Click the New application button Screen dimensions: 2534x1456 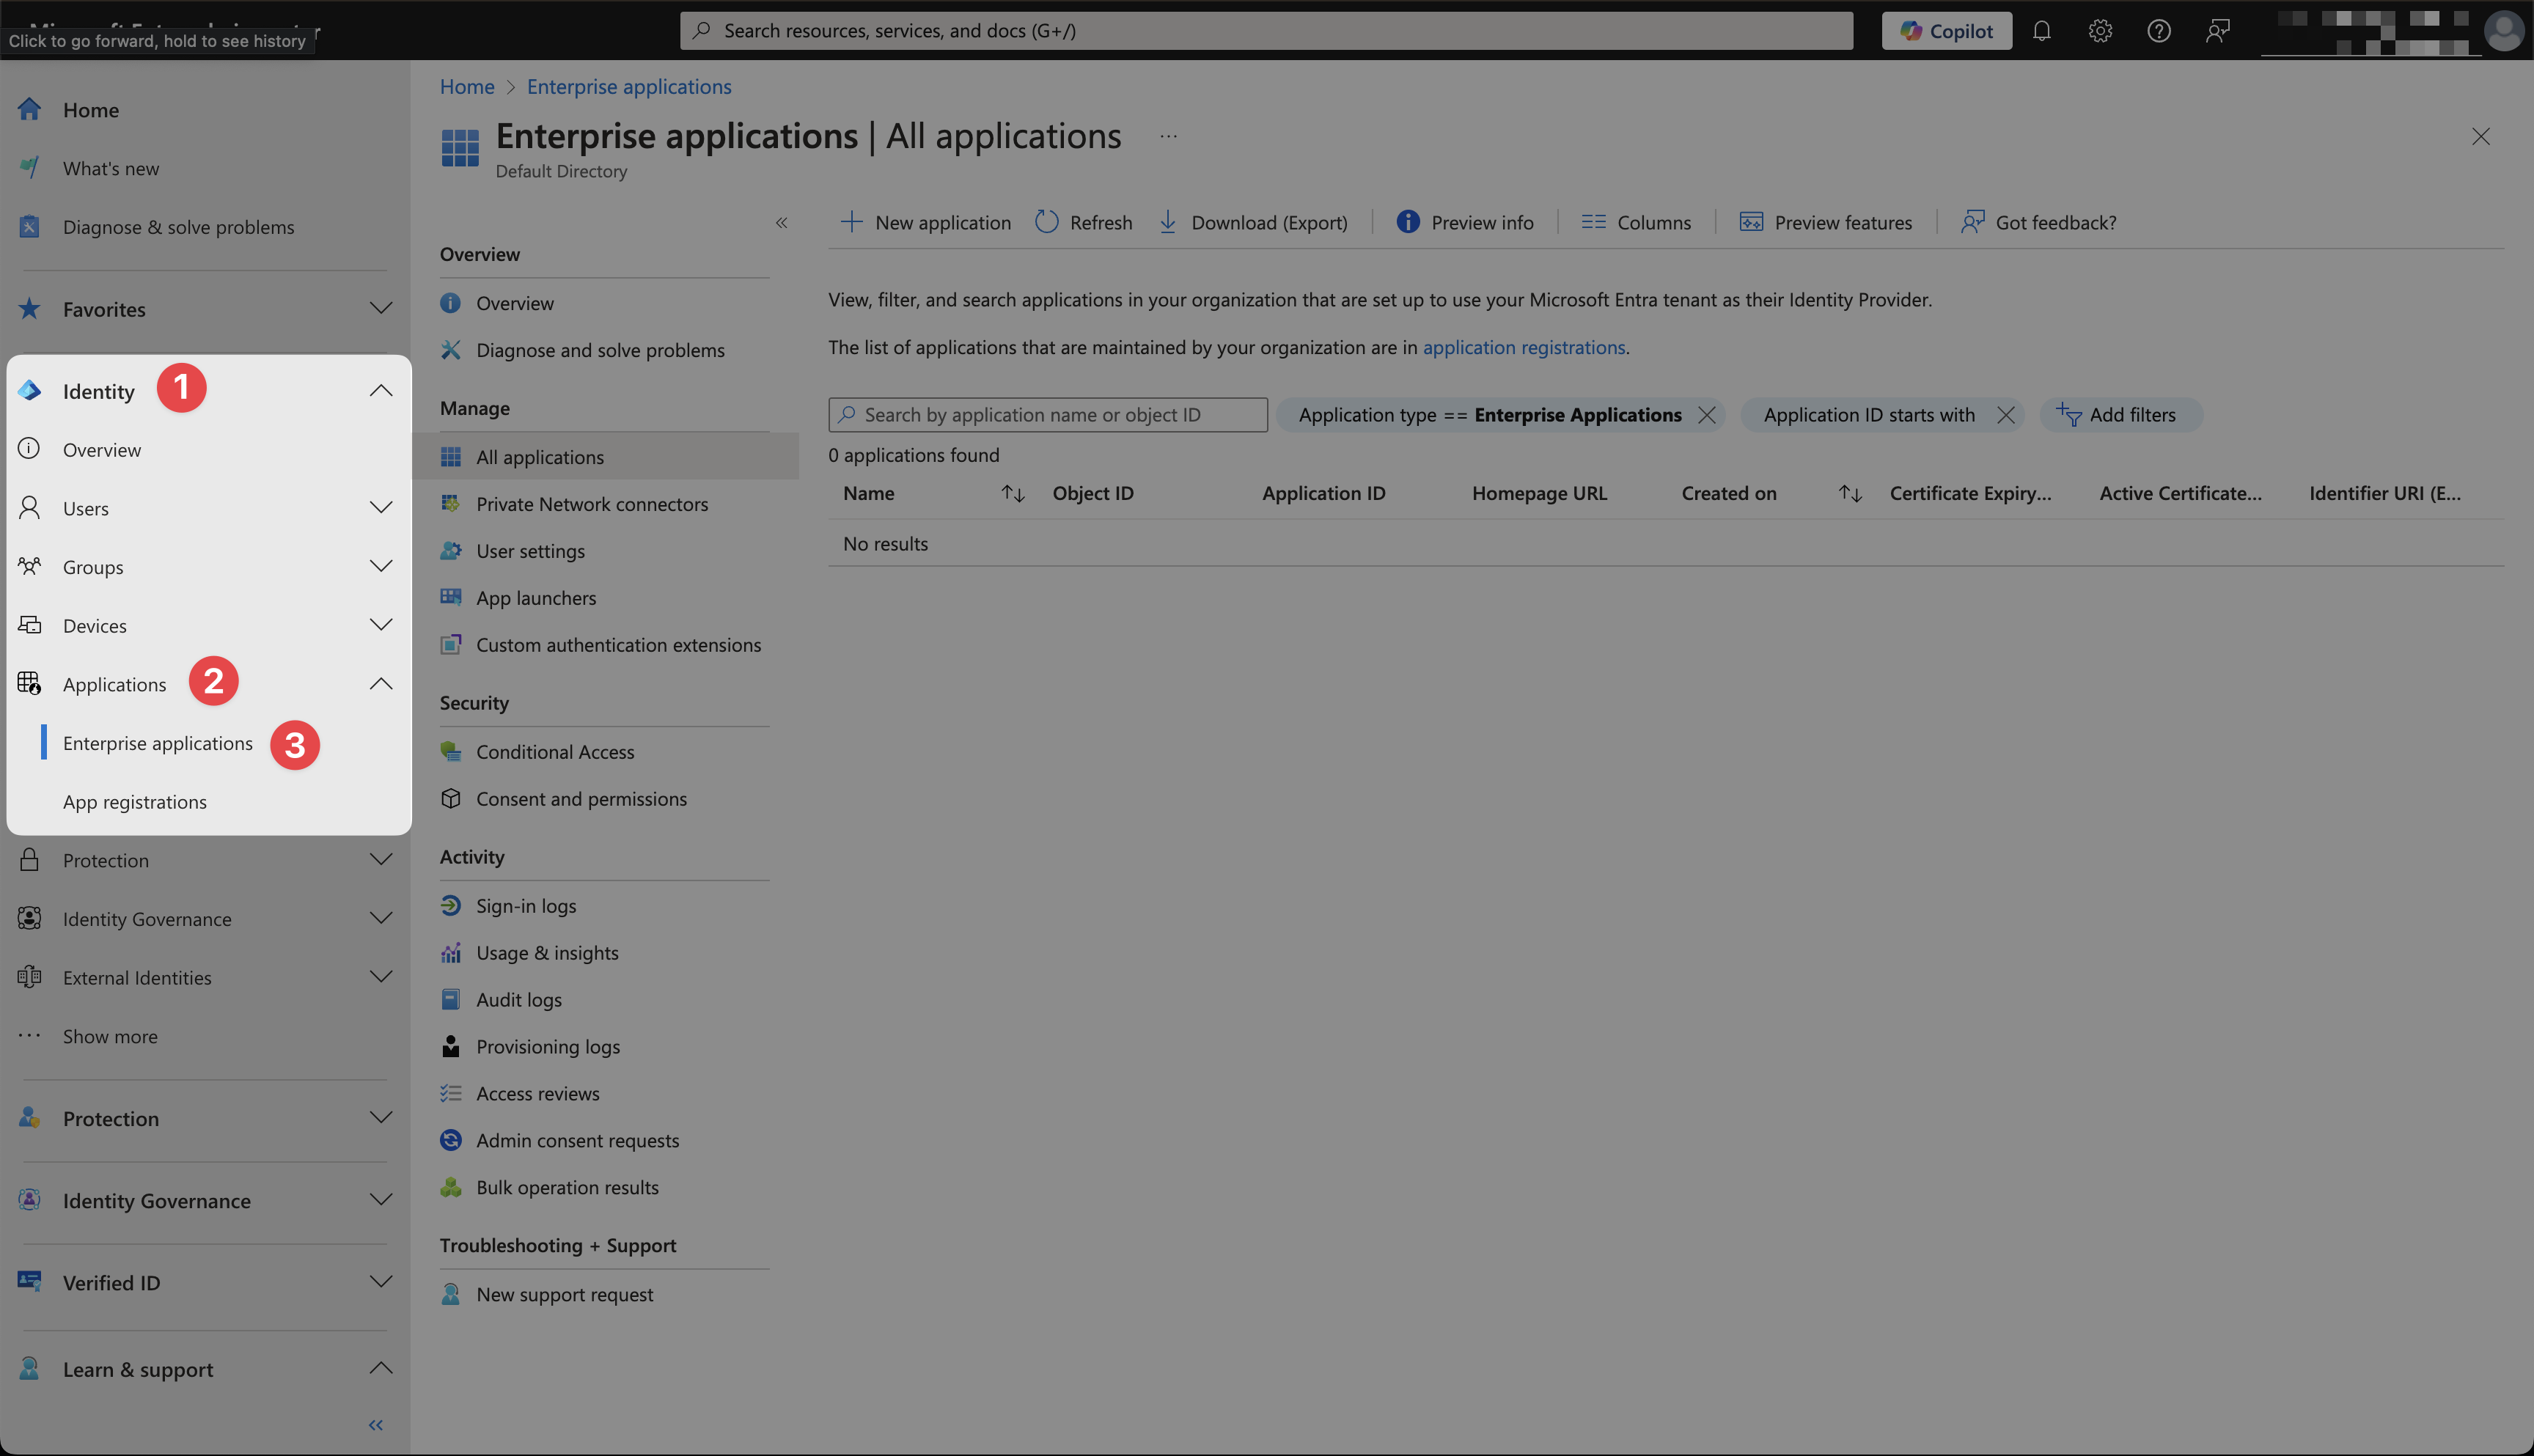tap(926, 222)
